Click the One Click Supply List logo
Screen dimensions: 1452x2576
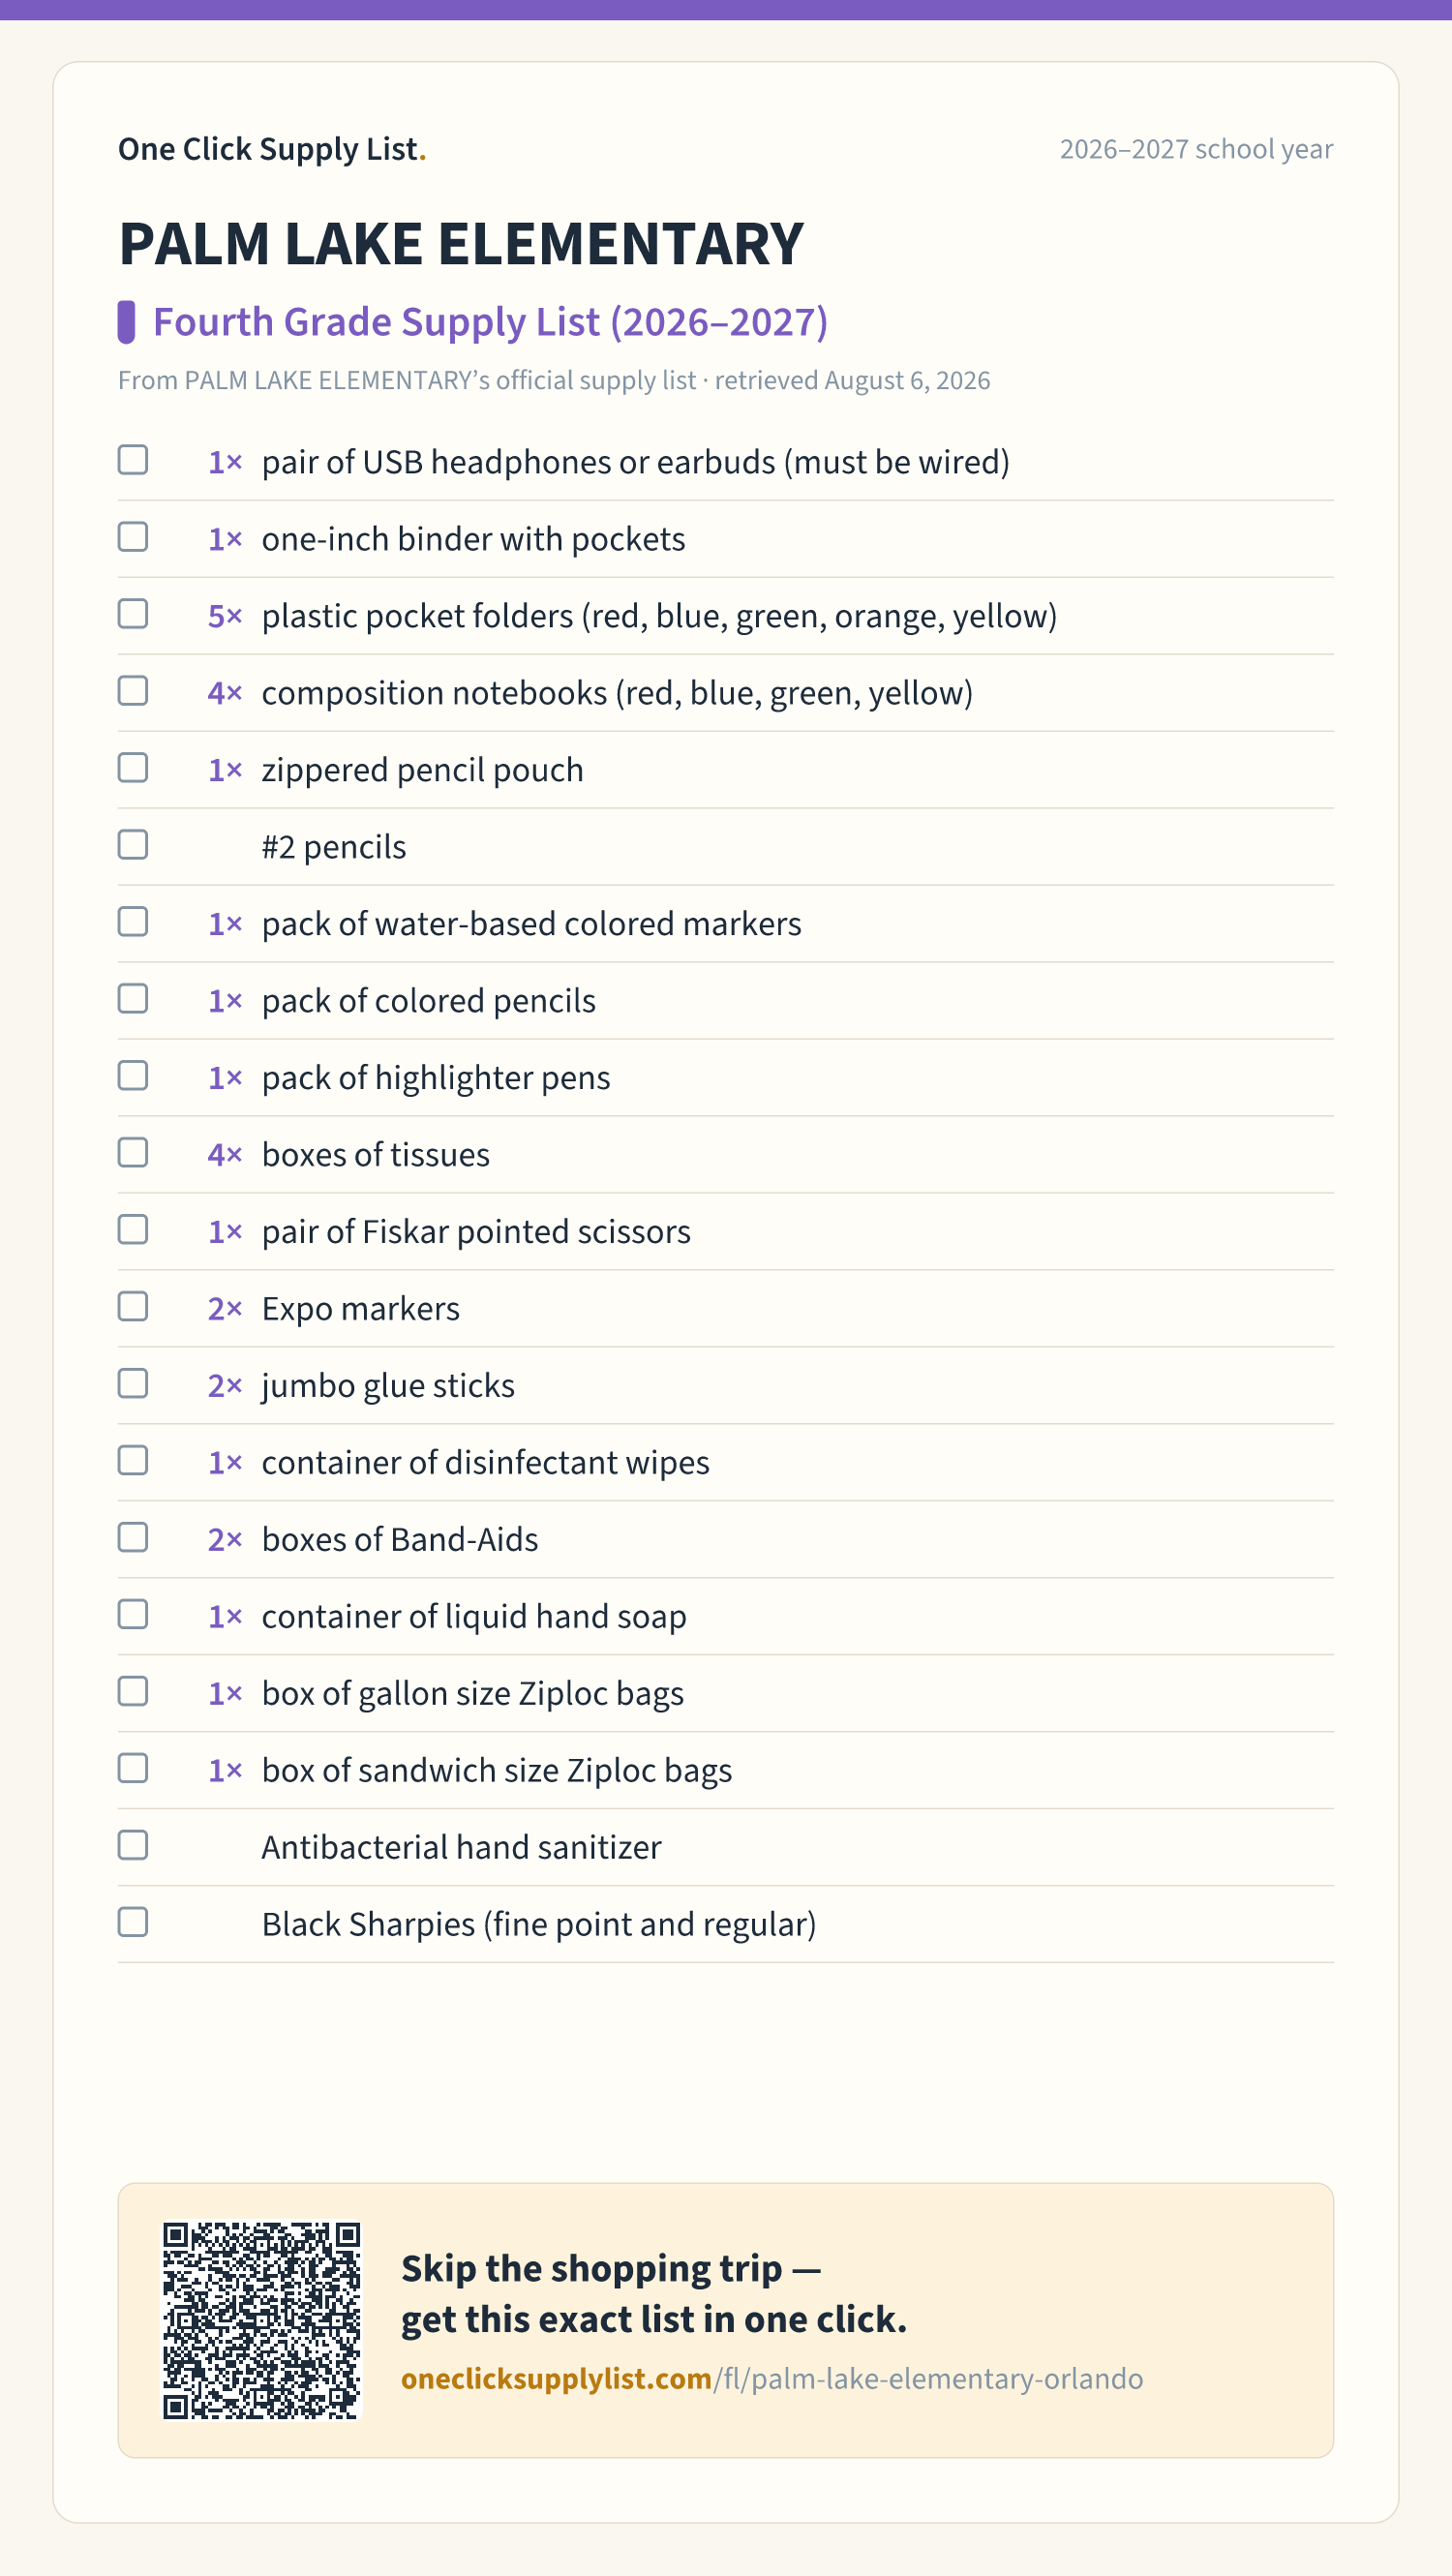click(x=272, y=149)
